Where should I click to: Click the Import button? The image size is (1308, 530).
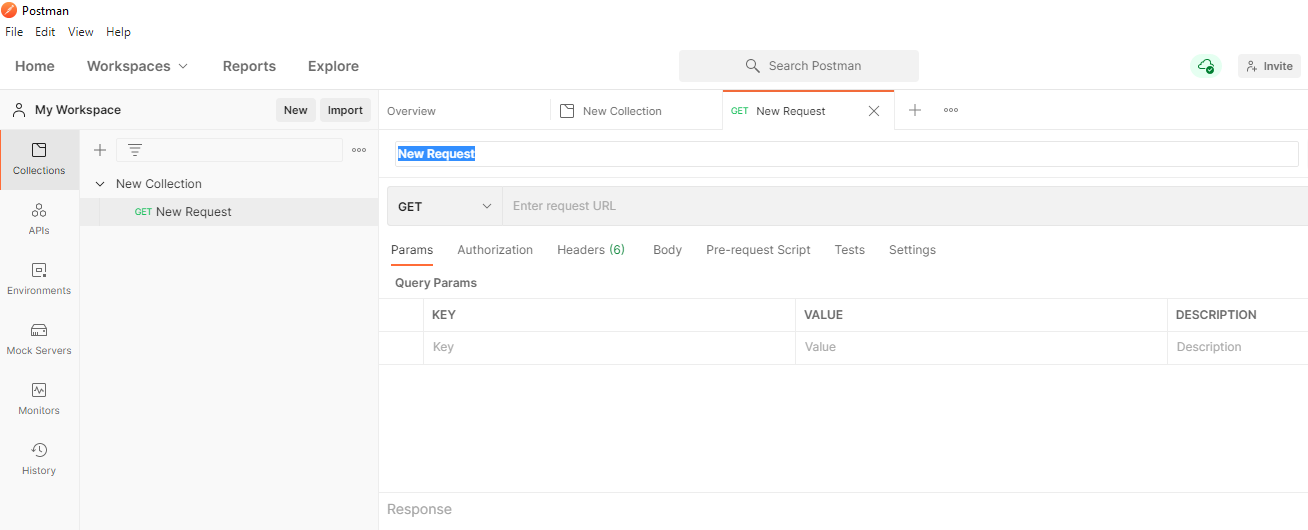click(x=345, y=110)
